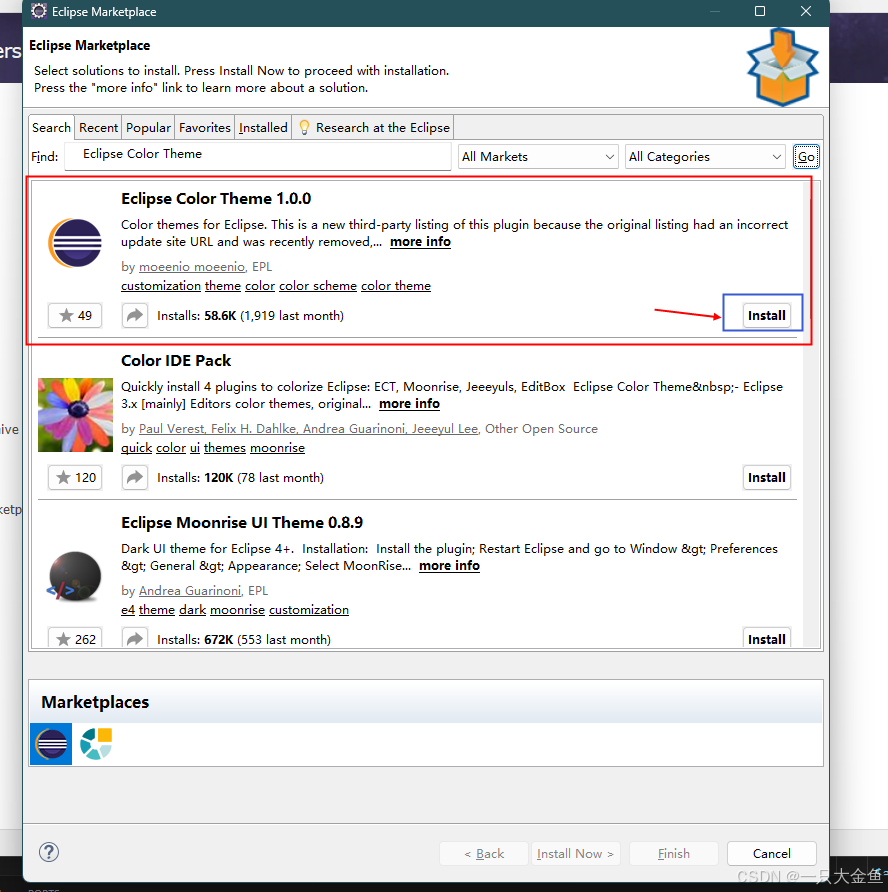Click the Back button
This screenshot has width=888, height=892.
484,853
